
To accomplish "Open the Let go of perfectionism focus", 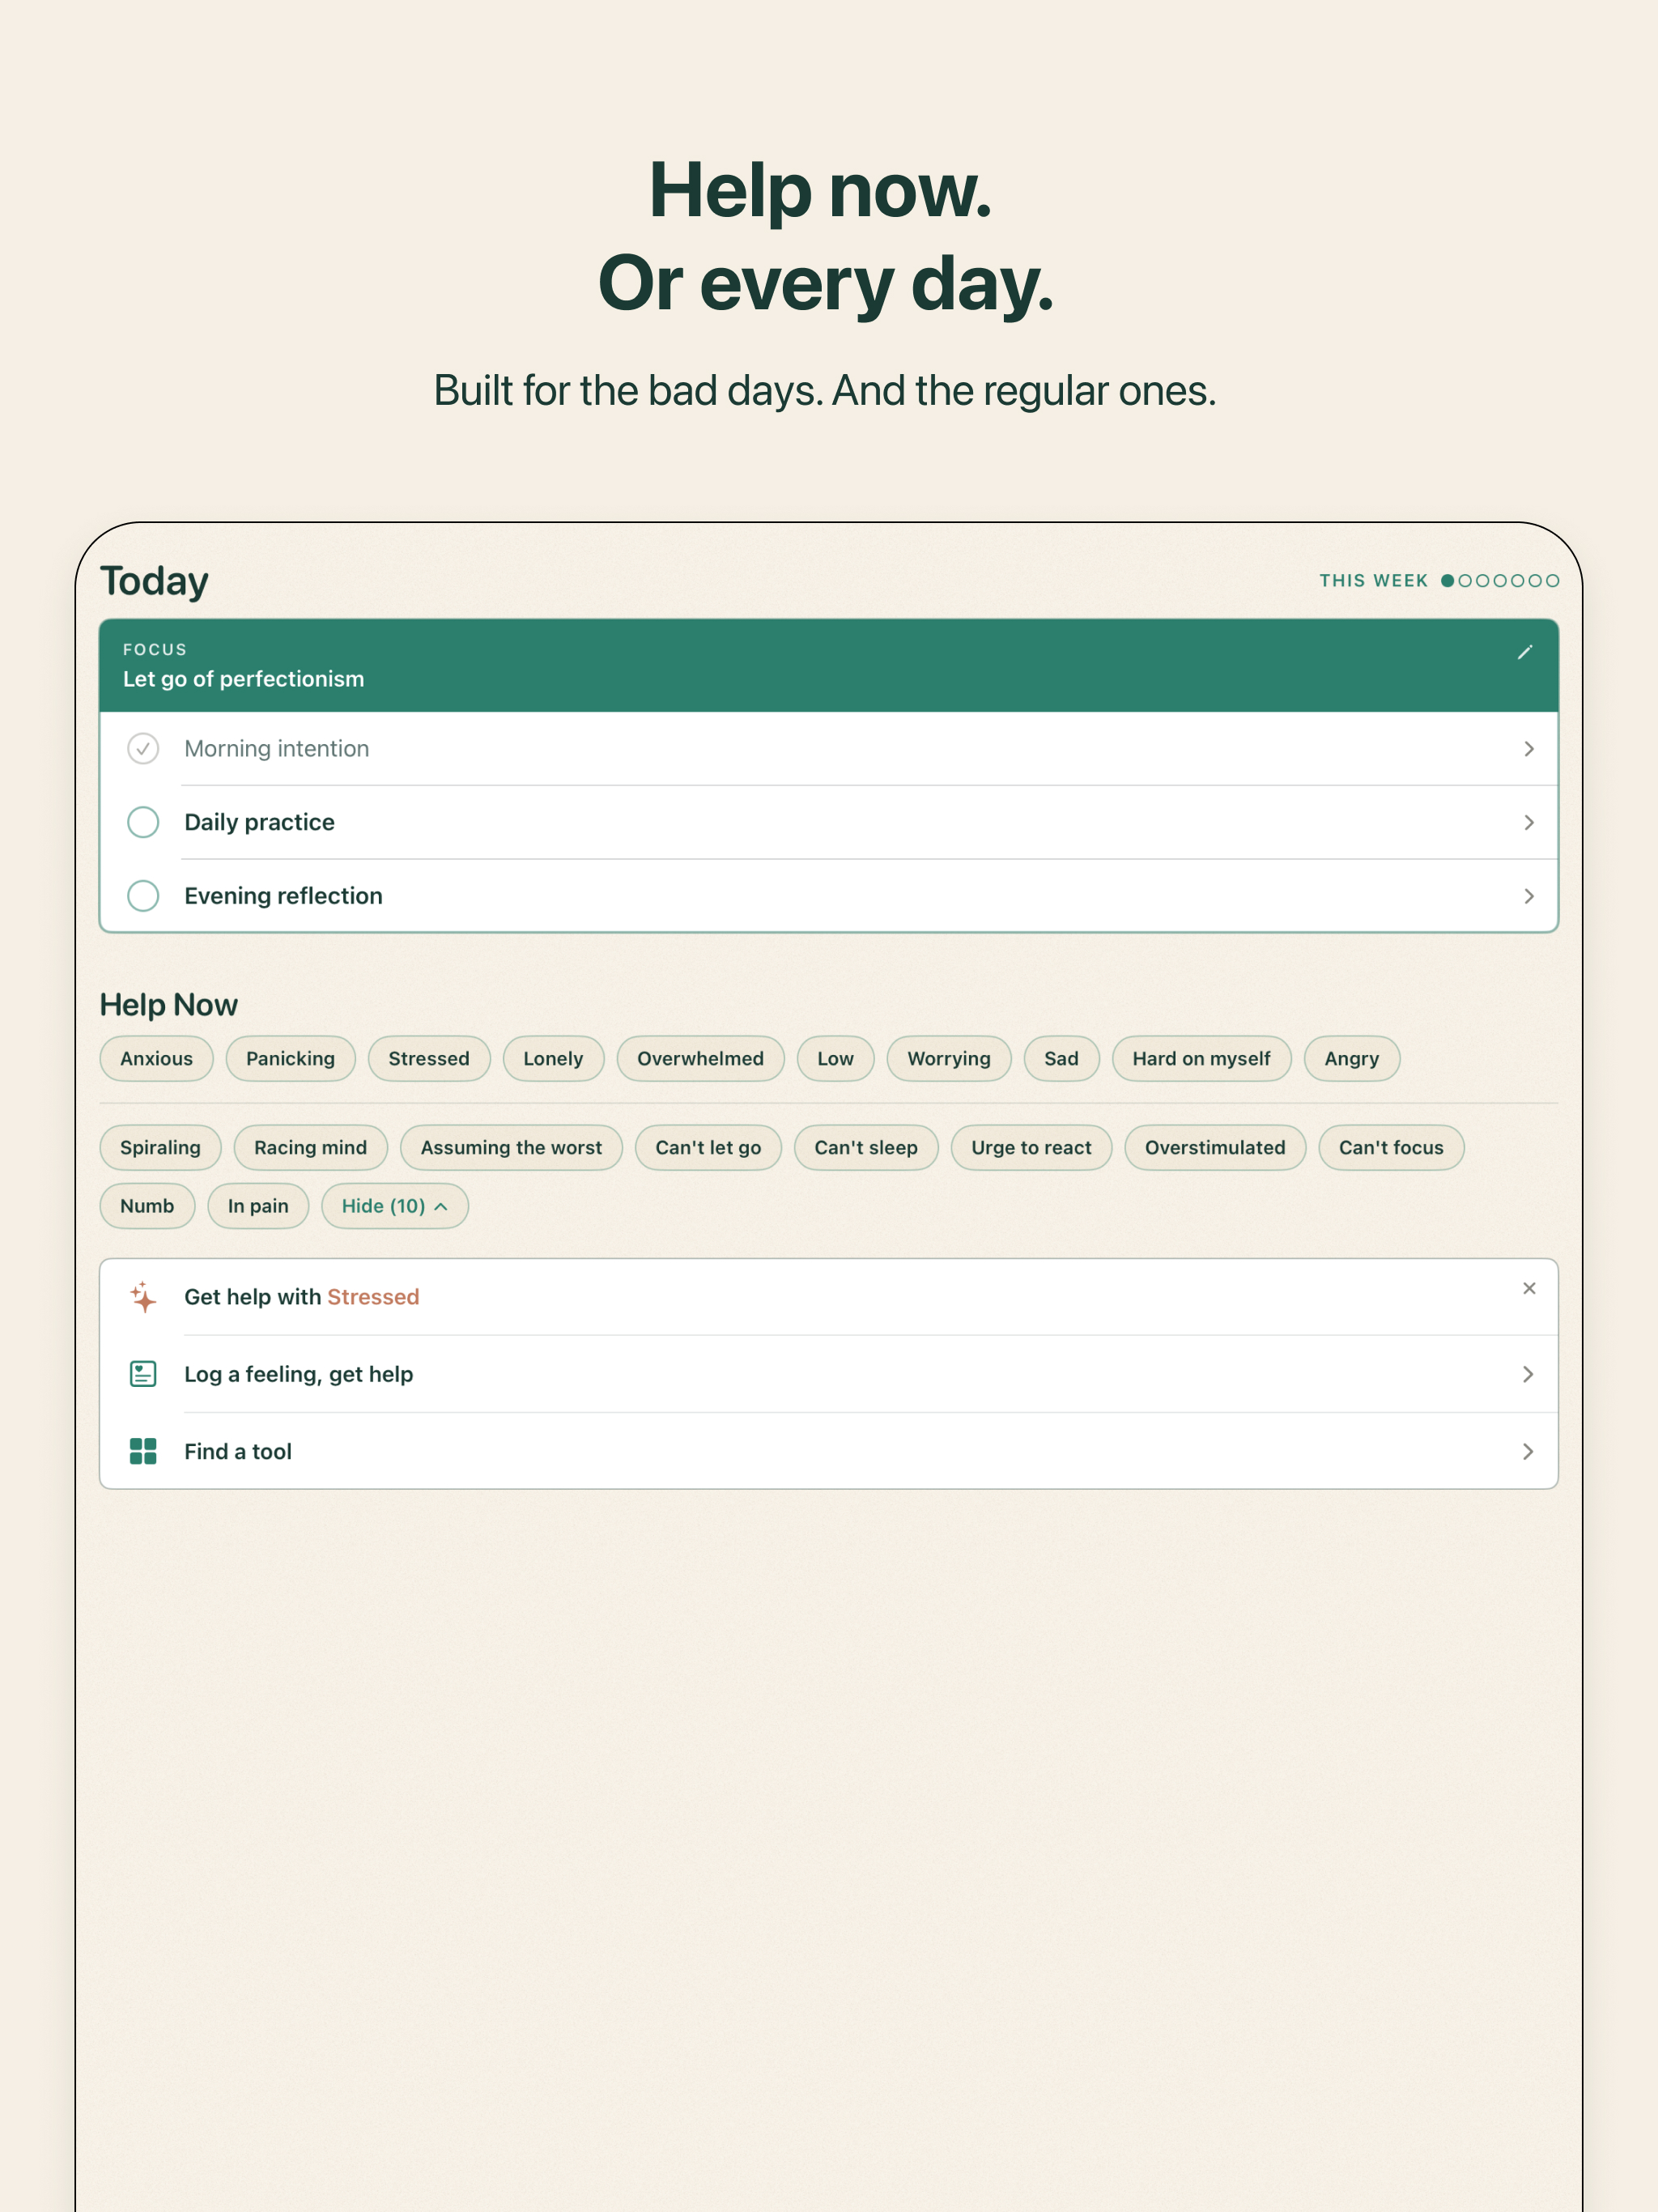I will [828, 665].
